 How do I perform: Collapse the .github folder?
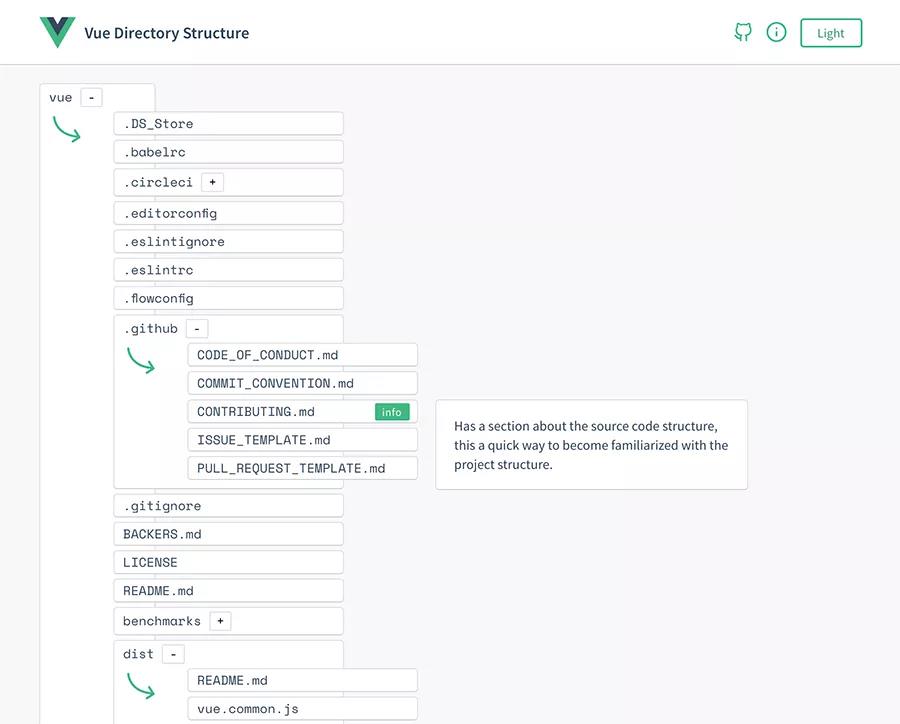point(197,329)
